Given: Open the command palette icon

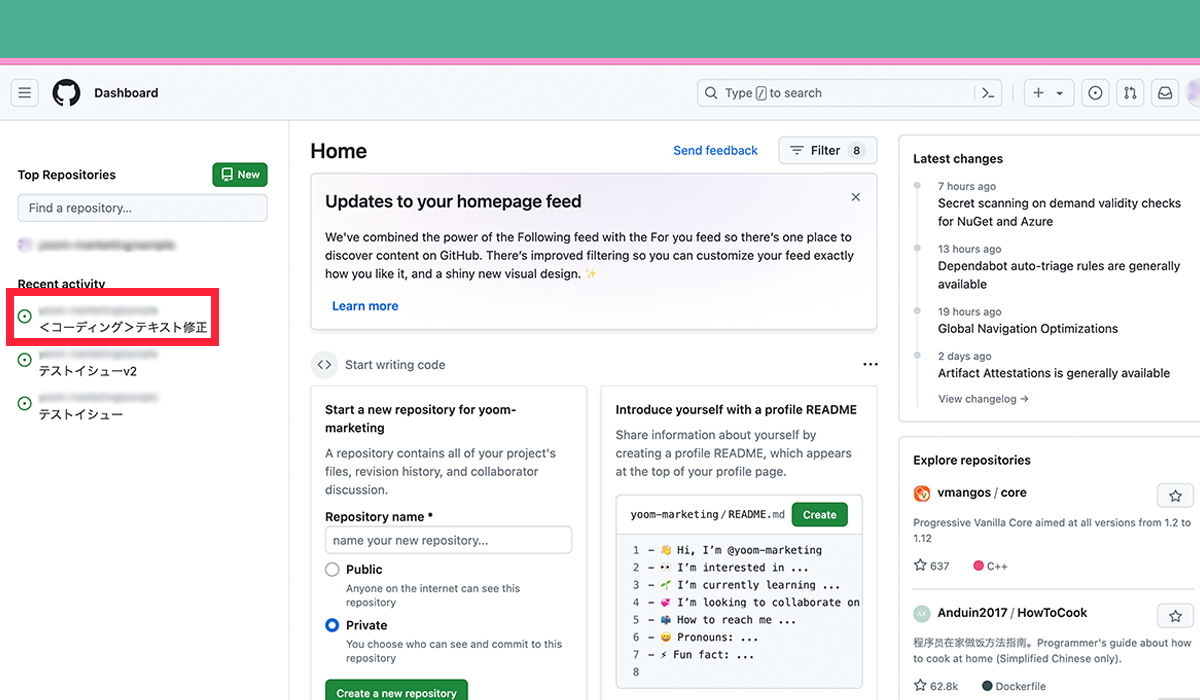Looking at the screenshot, I should click(988, 93).
